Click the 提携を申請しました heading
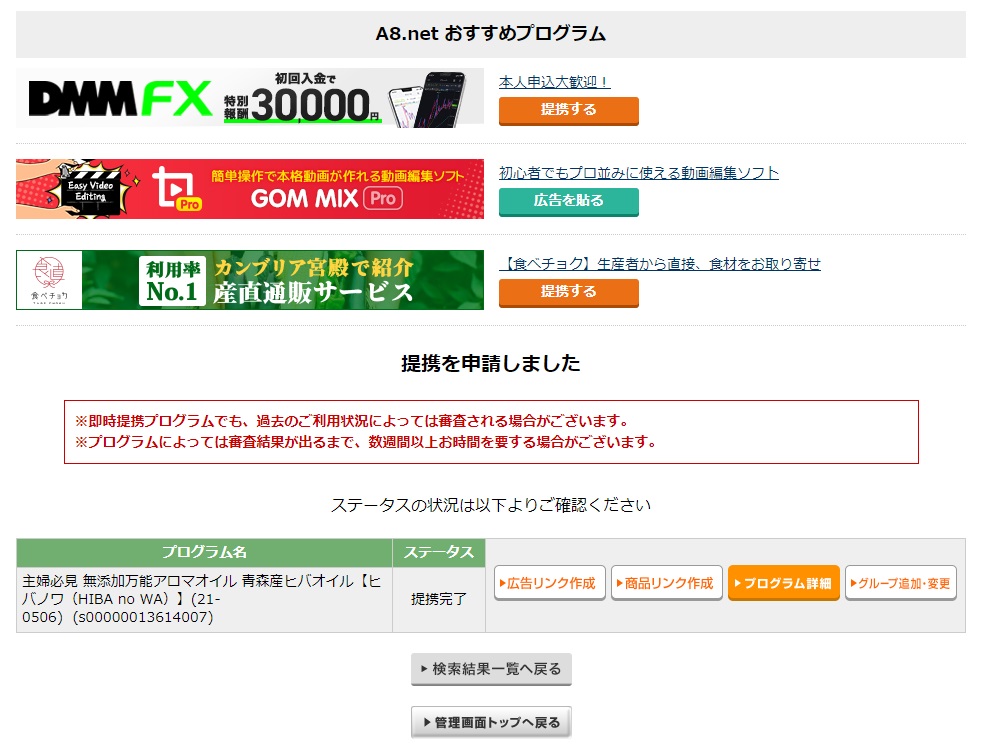This screenshot has width=984, height=749. pos(491,363)
